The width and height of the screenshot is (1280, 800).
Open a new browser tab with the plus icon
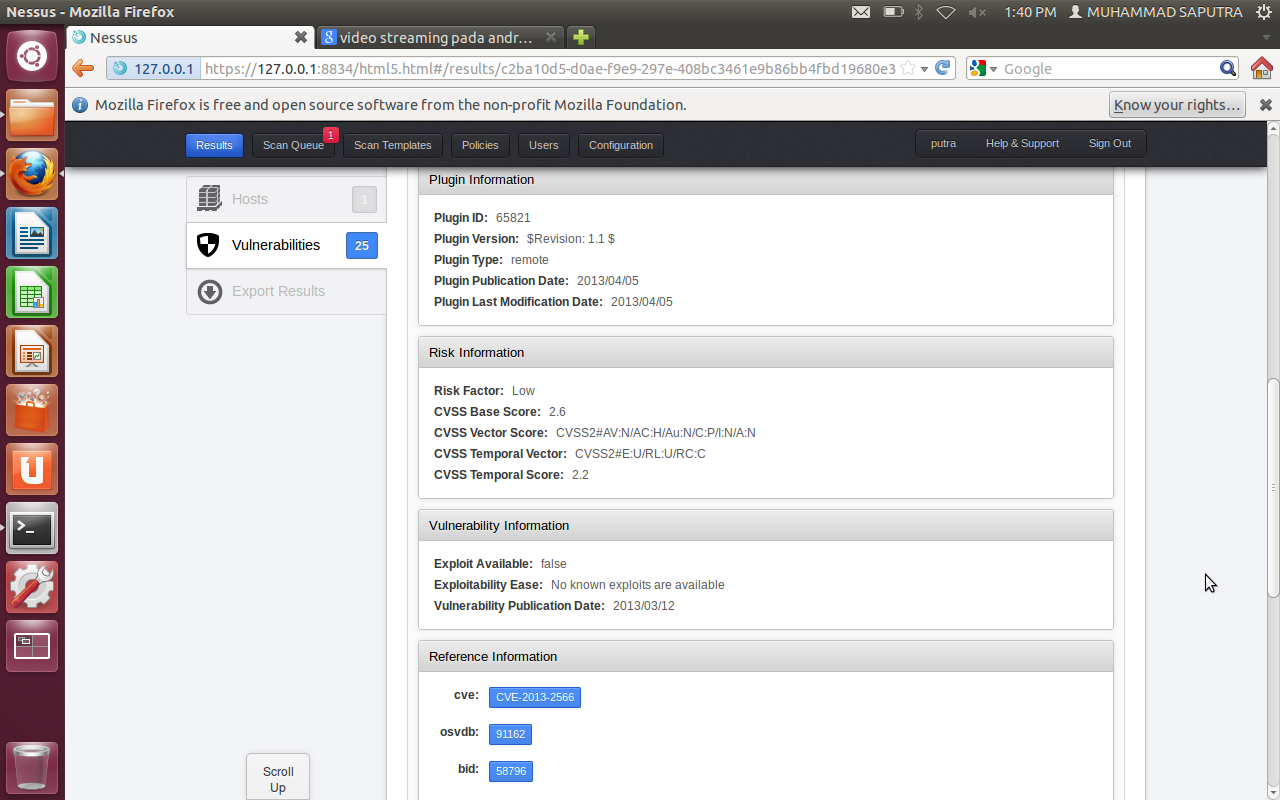click(580, 36)
